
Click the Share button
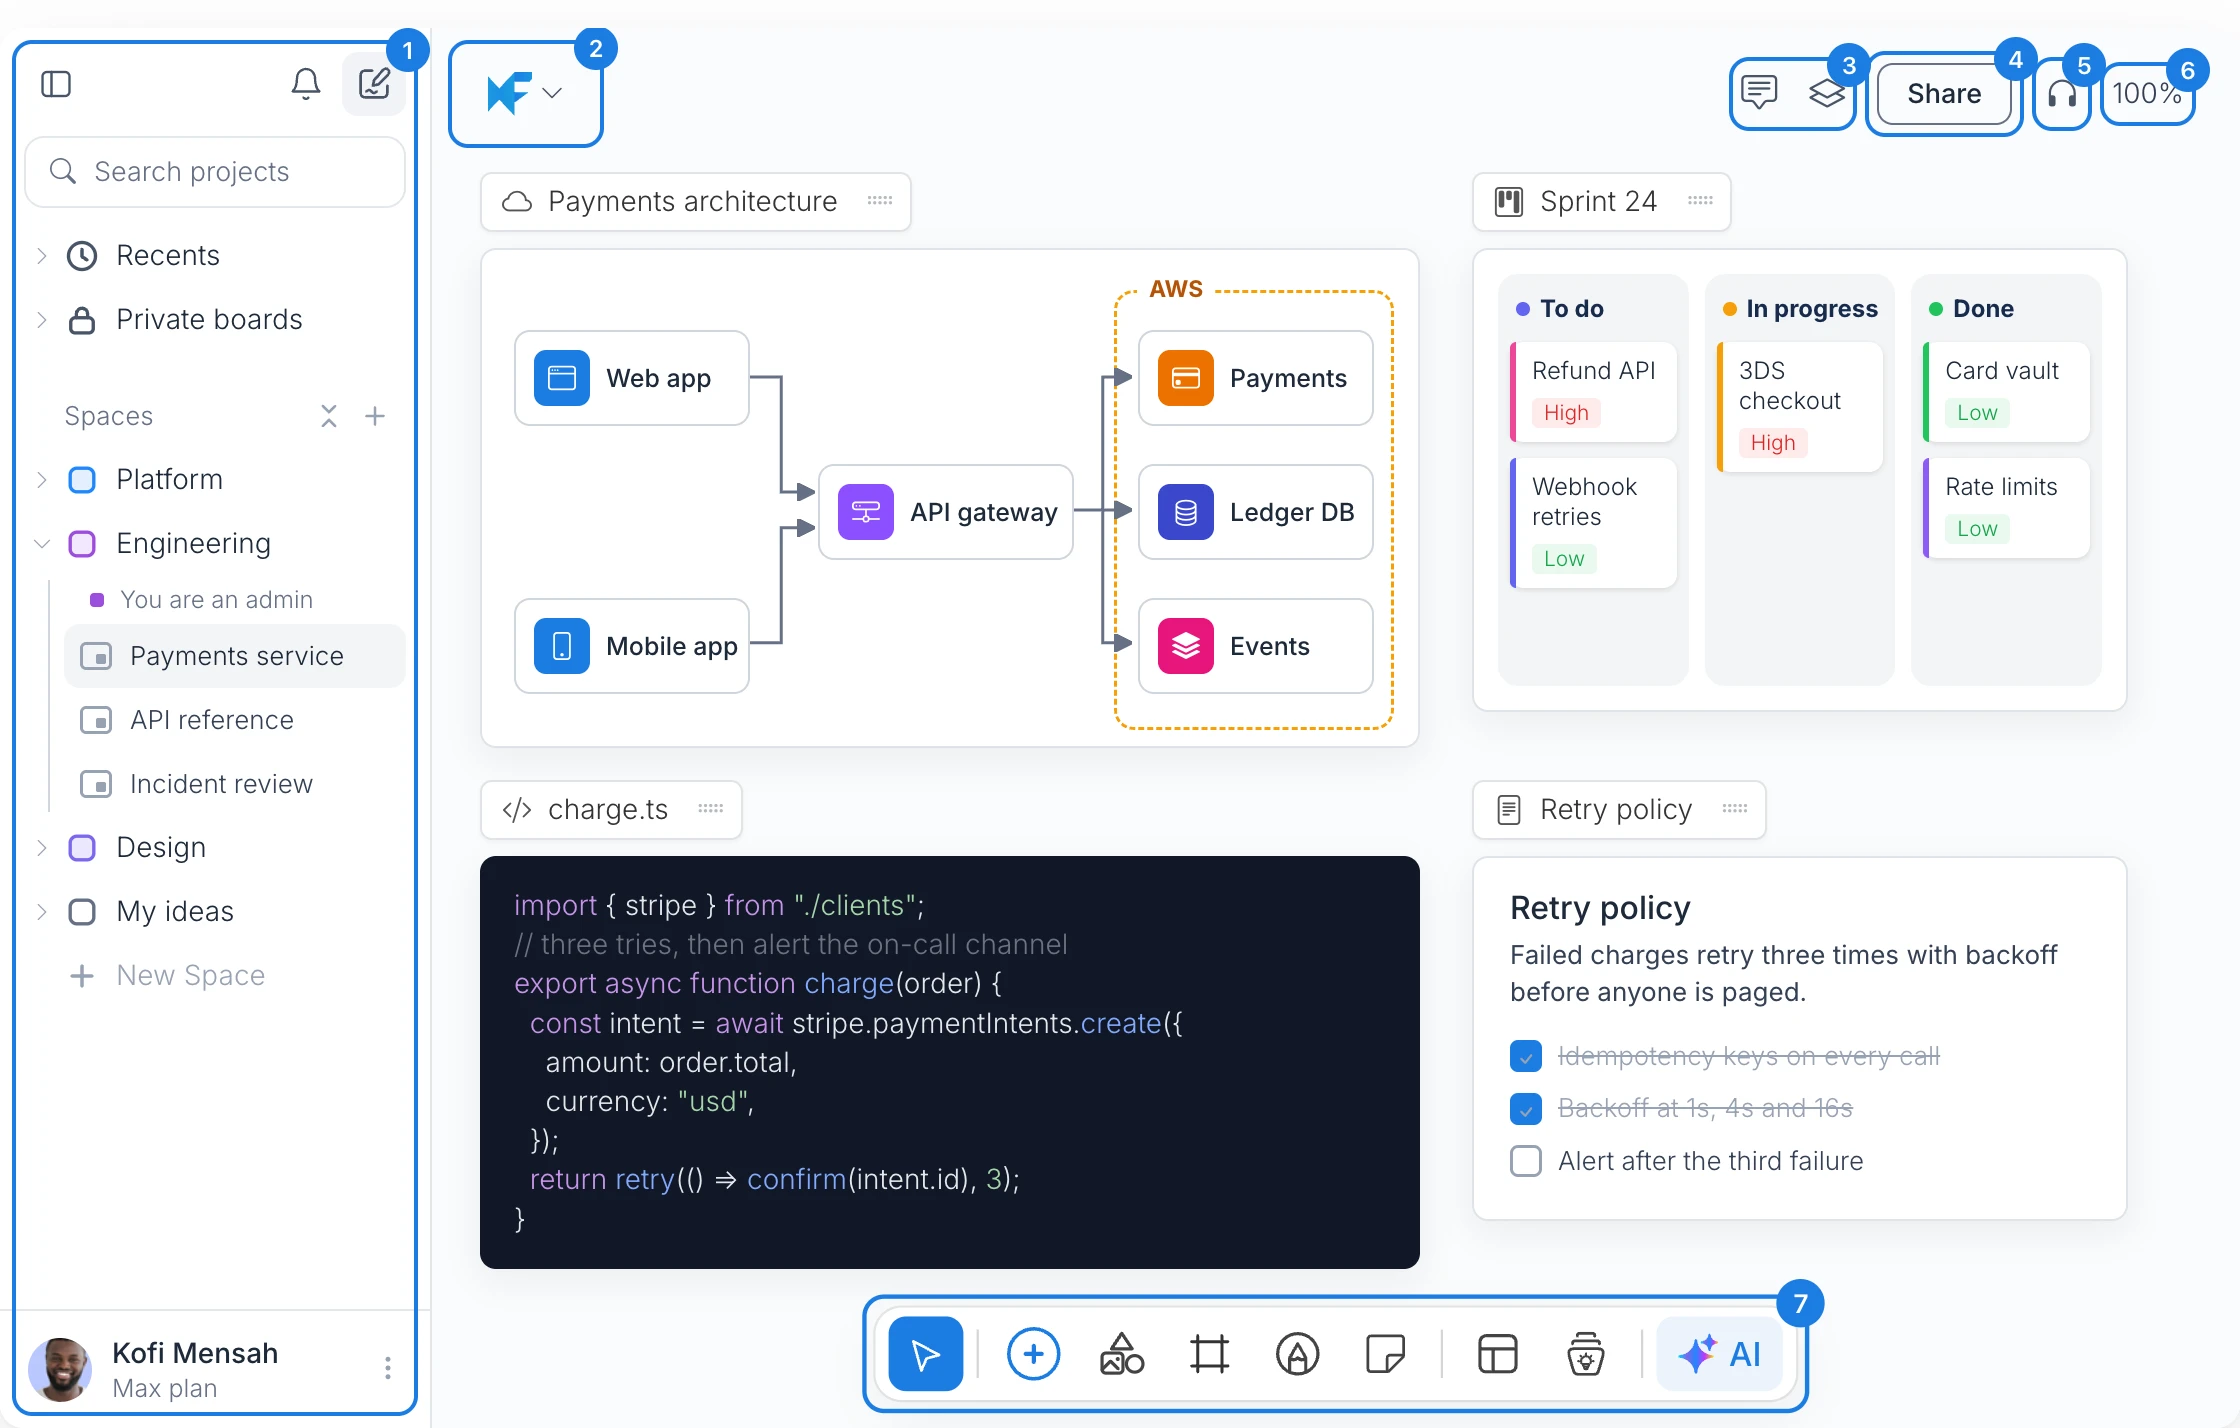[x=1944, y=94]
